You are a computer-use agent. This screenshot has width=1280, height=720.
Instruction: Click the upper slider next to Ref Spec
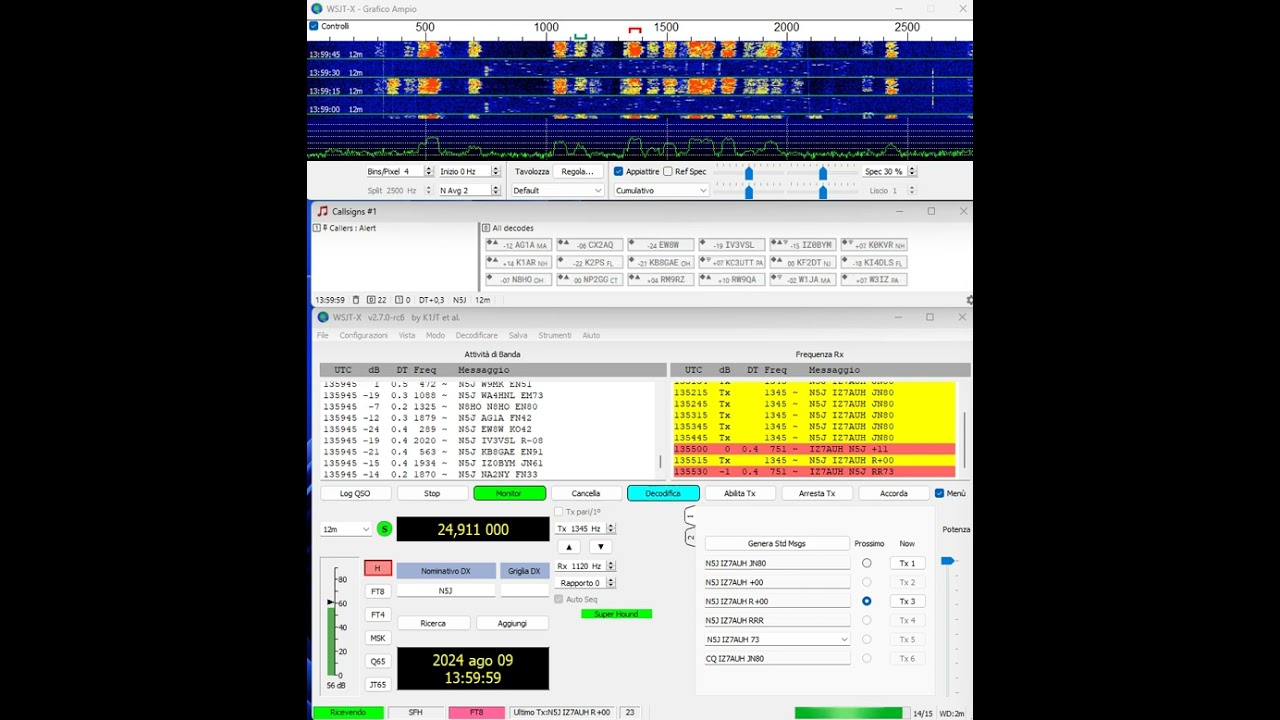point(749,174)
